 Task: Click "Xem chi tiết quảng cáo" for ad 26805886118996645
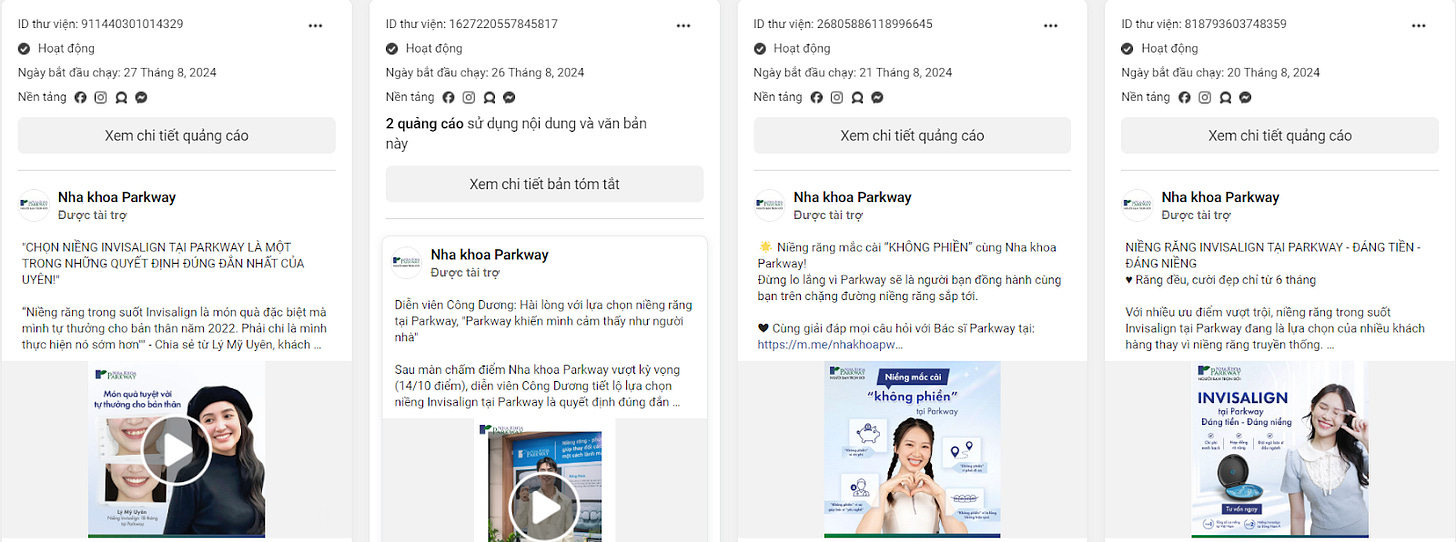point(913,136)
